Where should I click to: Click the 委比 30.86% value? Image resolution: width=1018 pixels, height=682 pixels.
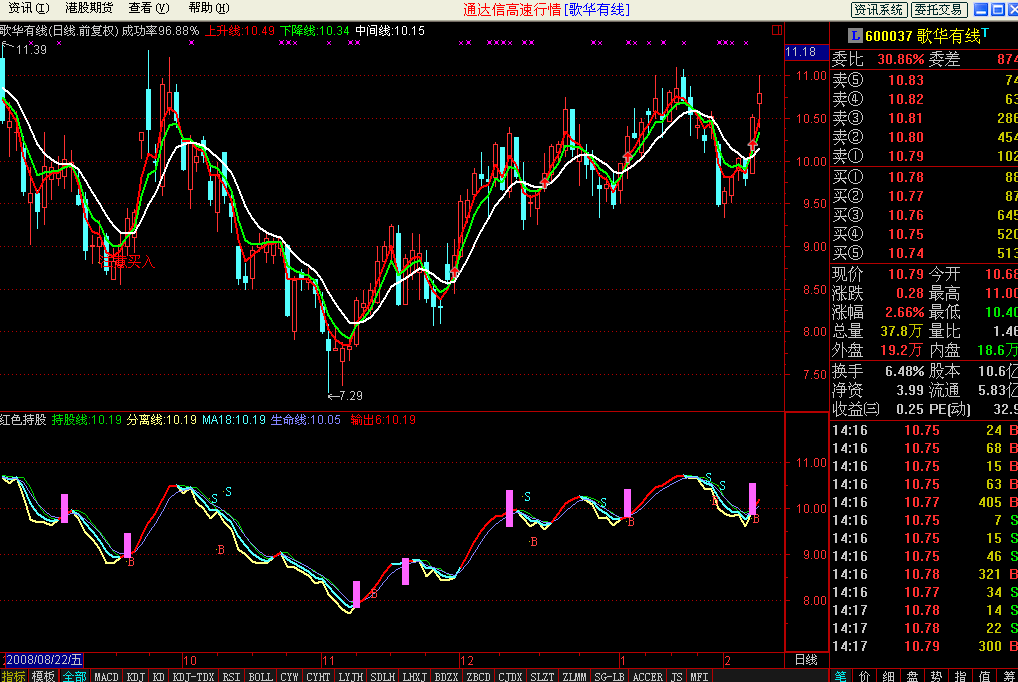click(x=900, y=60)
